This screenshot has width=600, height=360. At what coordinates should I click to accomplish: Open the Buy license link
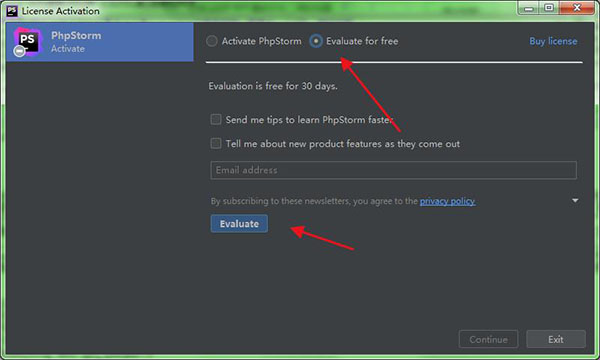coord(553,41)
